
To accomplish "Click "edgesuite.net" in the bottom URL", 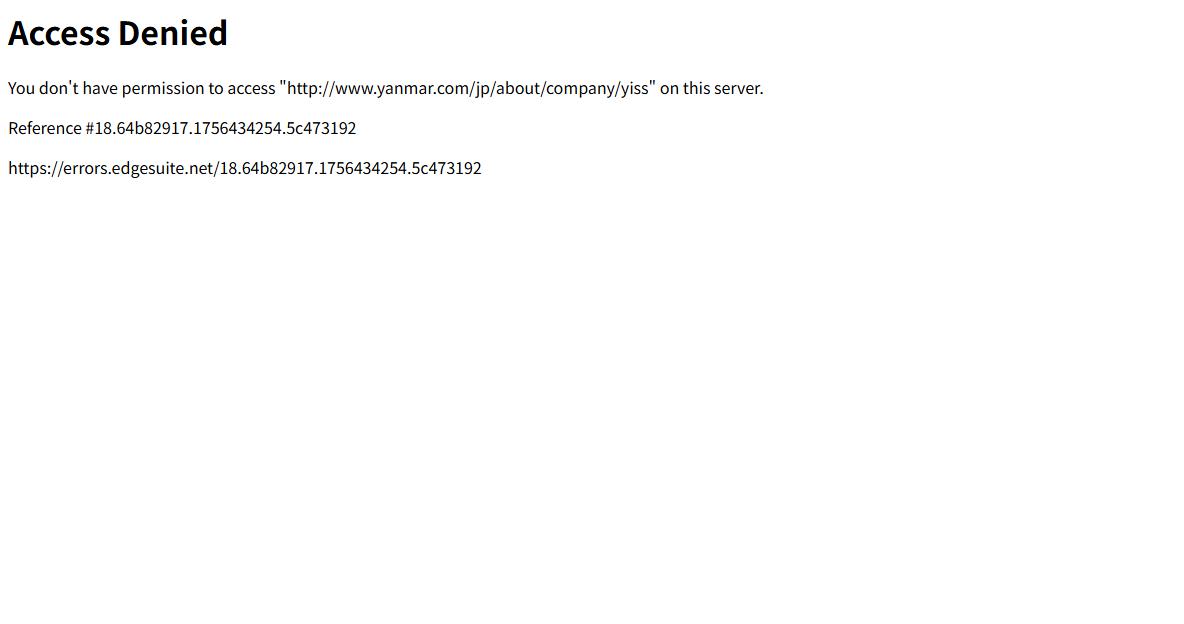I will [162, 168].
